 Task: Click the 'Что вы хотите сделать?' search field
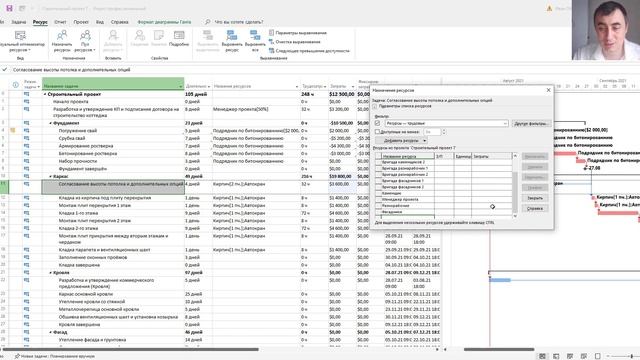(x=239, y=22)
